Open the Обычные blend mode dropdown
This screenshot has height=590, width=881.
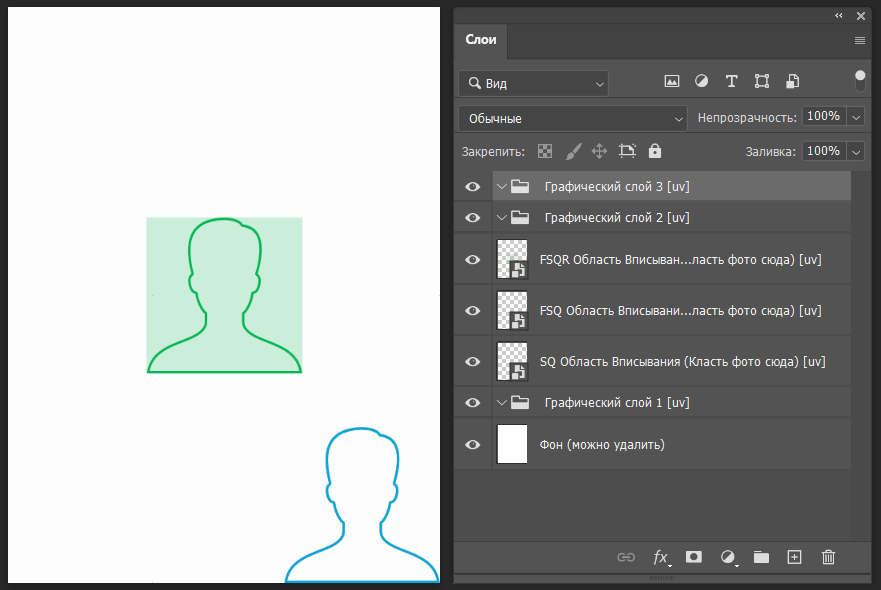click(x=573, y=118)
